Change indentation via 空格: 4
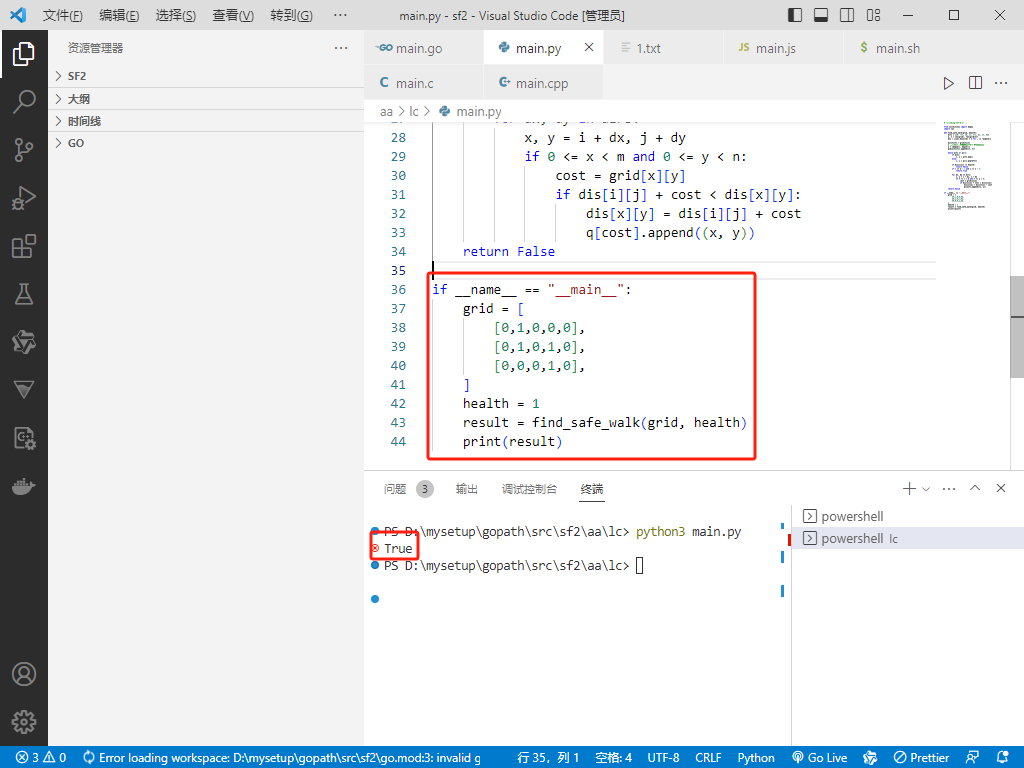 coord(614,758)
